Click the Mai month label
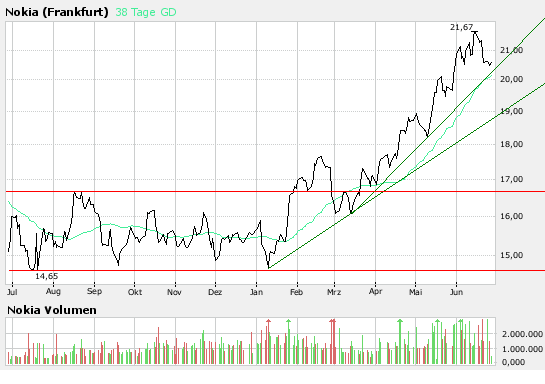This screenshot has height=384, width=545. tap(415, 292)
